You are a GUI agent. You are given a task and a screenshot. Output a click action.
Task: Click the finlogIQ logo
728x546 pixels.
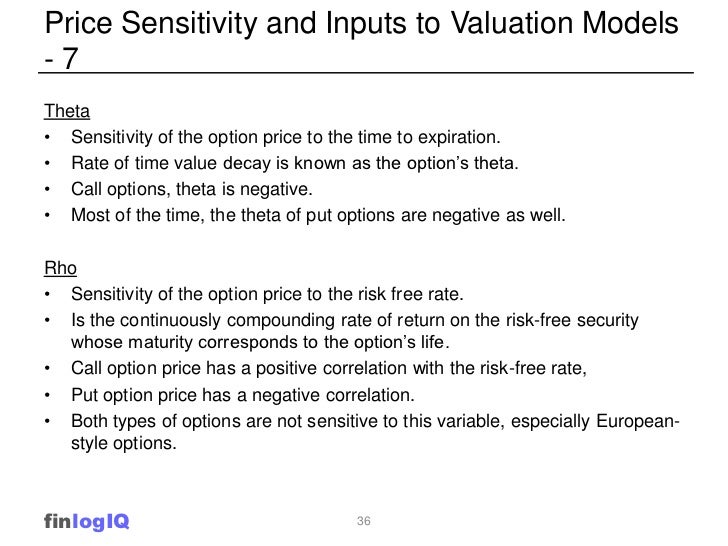point(86,521)
